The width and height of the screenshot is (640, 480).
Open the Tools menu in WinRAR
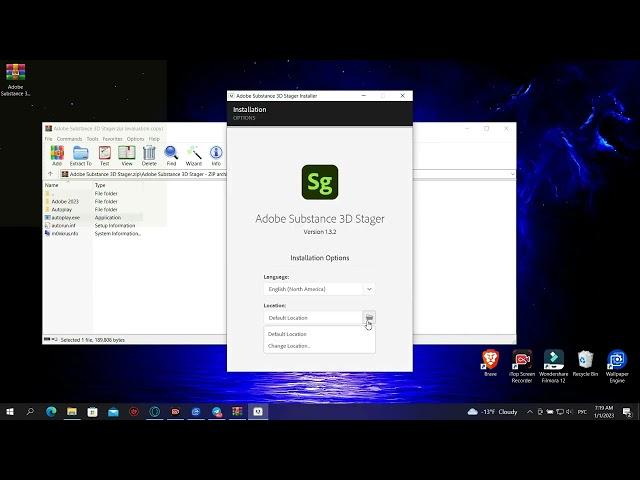coord(93,139)
